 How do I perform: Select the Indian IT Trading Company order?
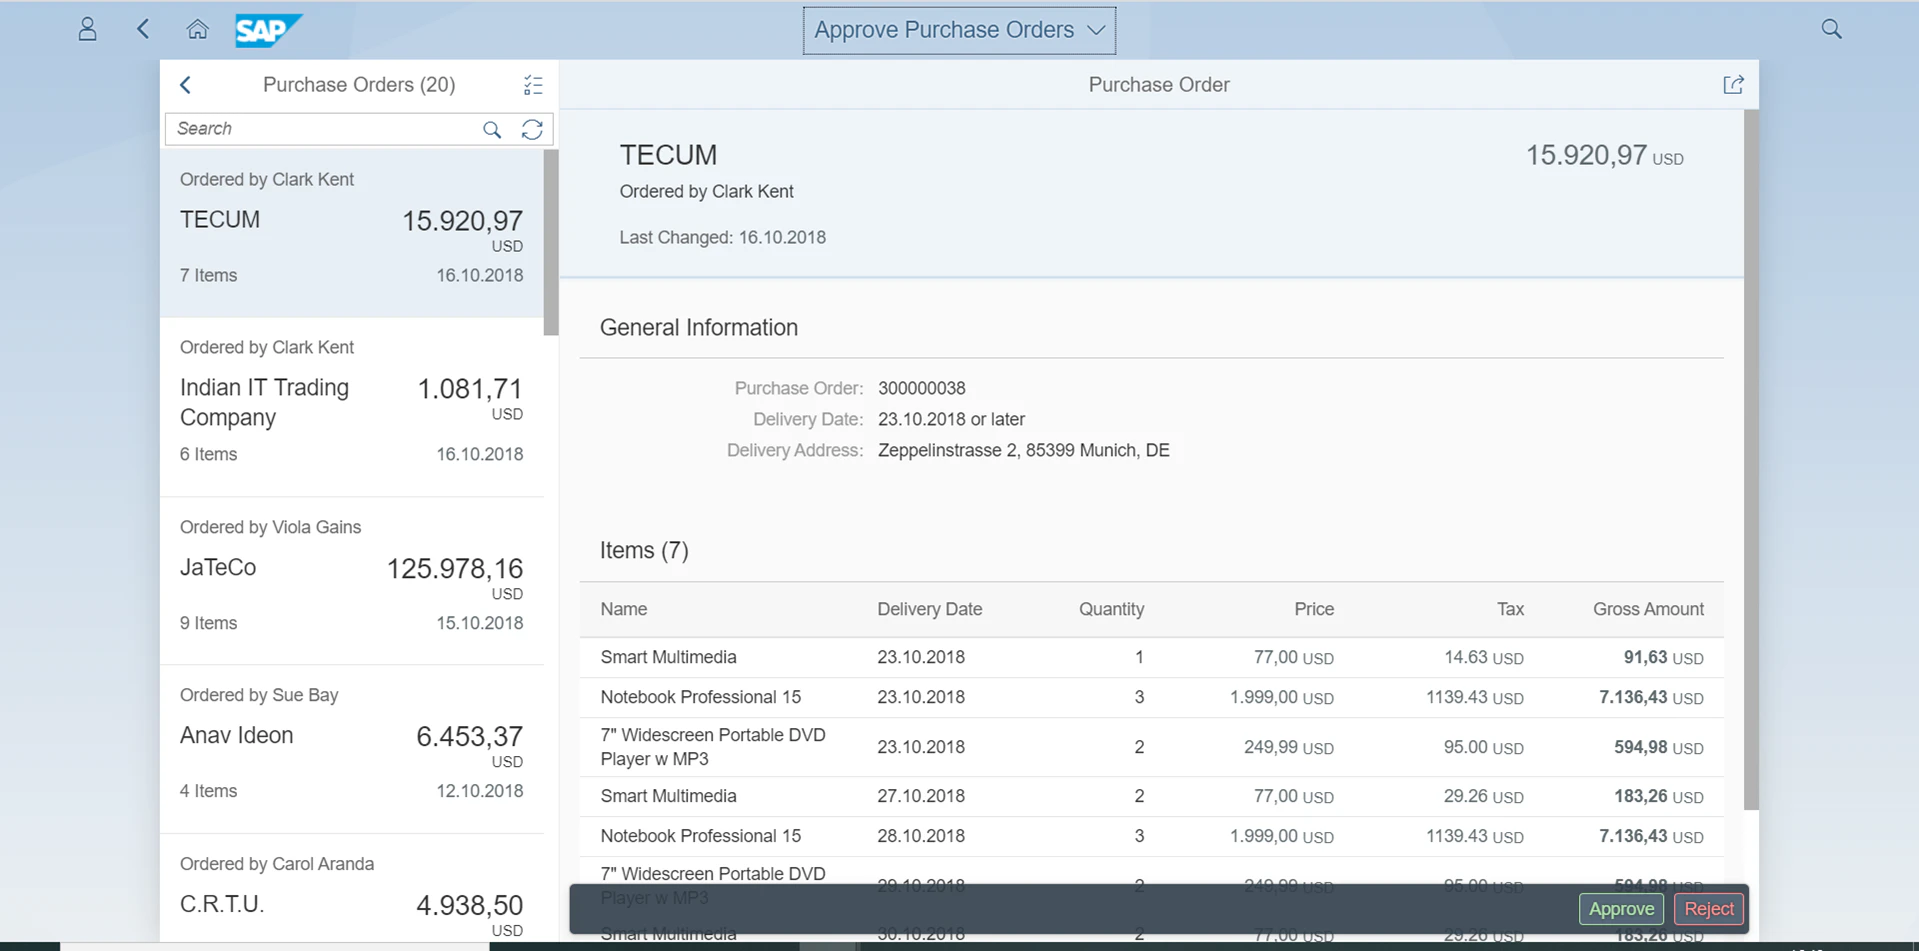point(352,407)
